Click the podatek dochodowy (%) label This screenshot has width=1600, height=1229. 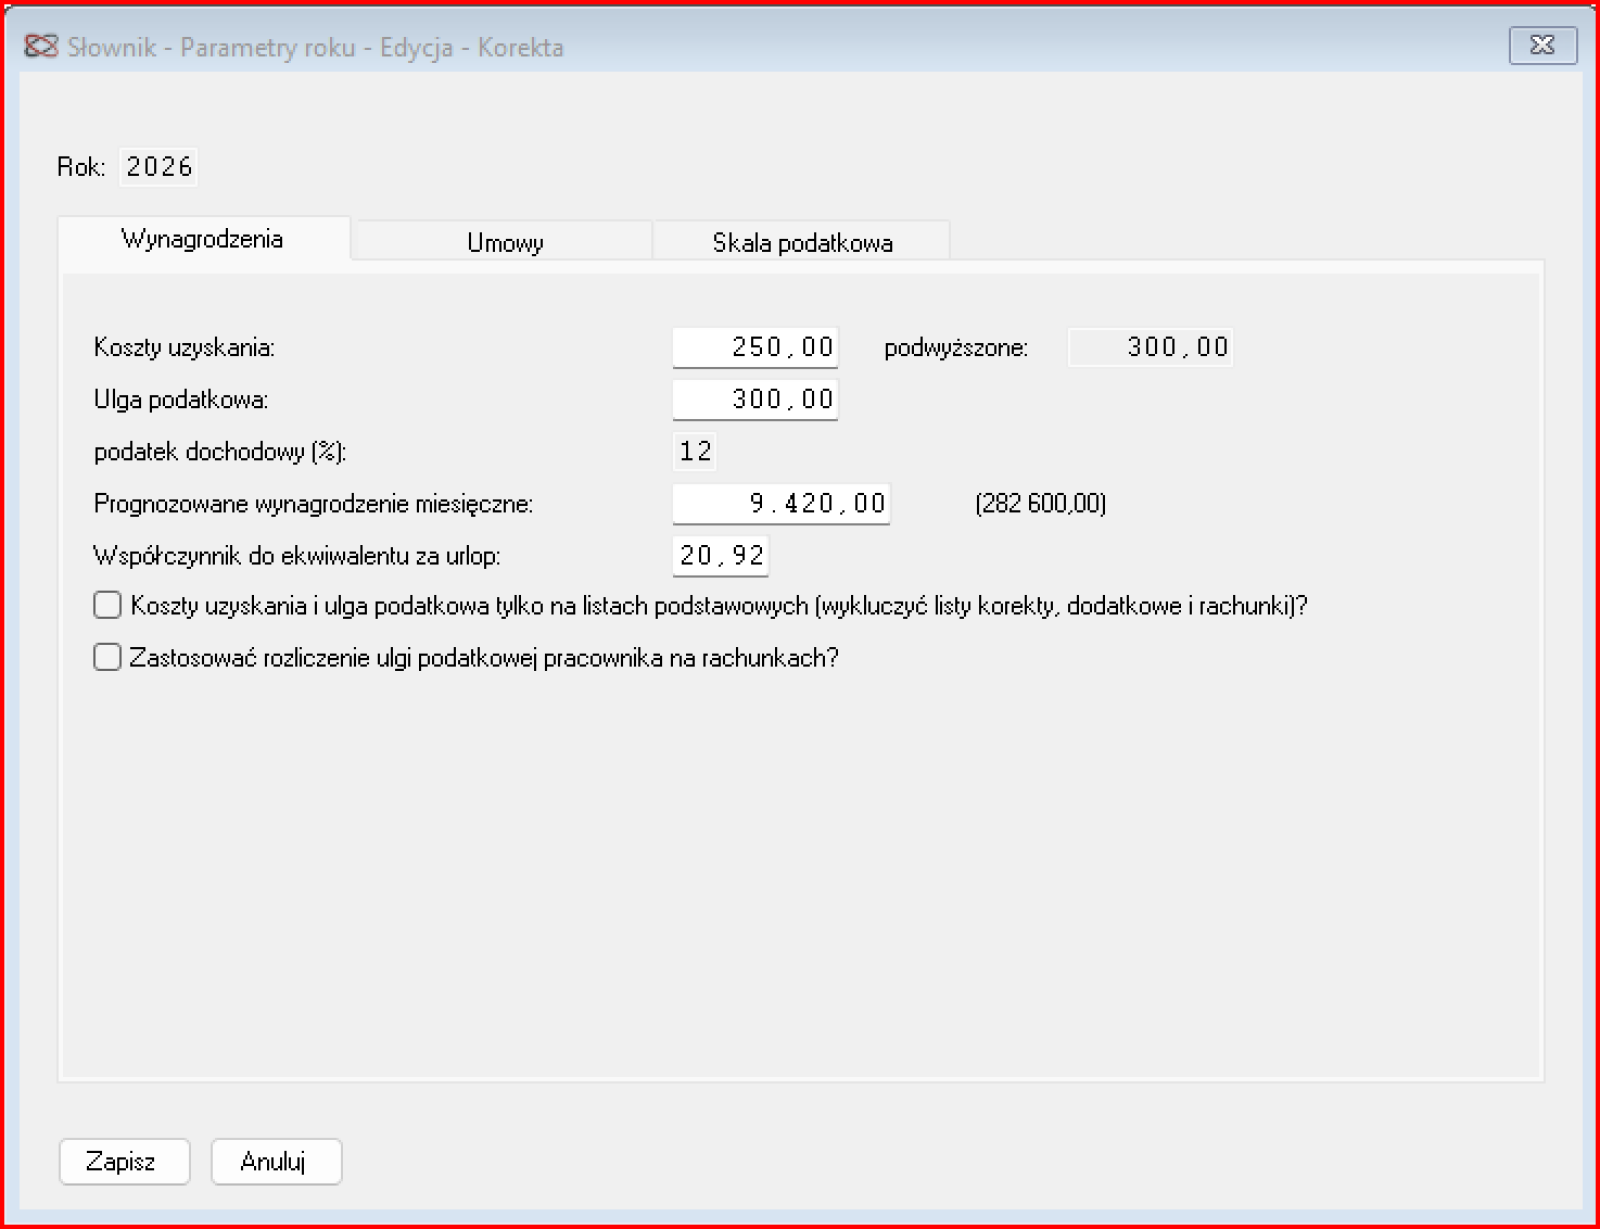coord(220,451)
